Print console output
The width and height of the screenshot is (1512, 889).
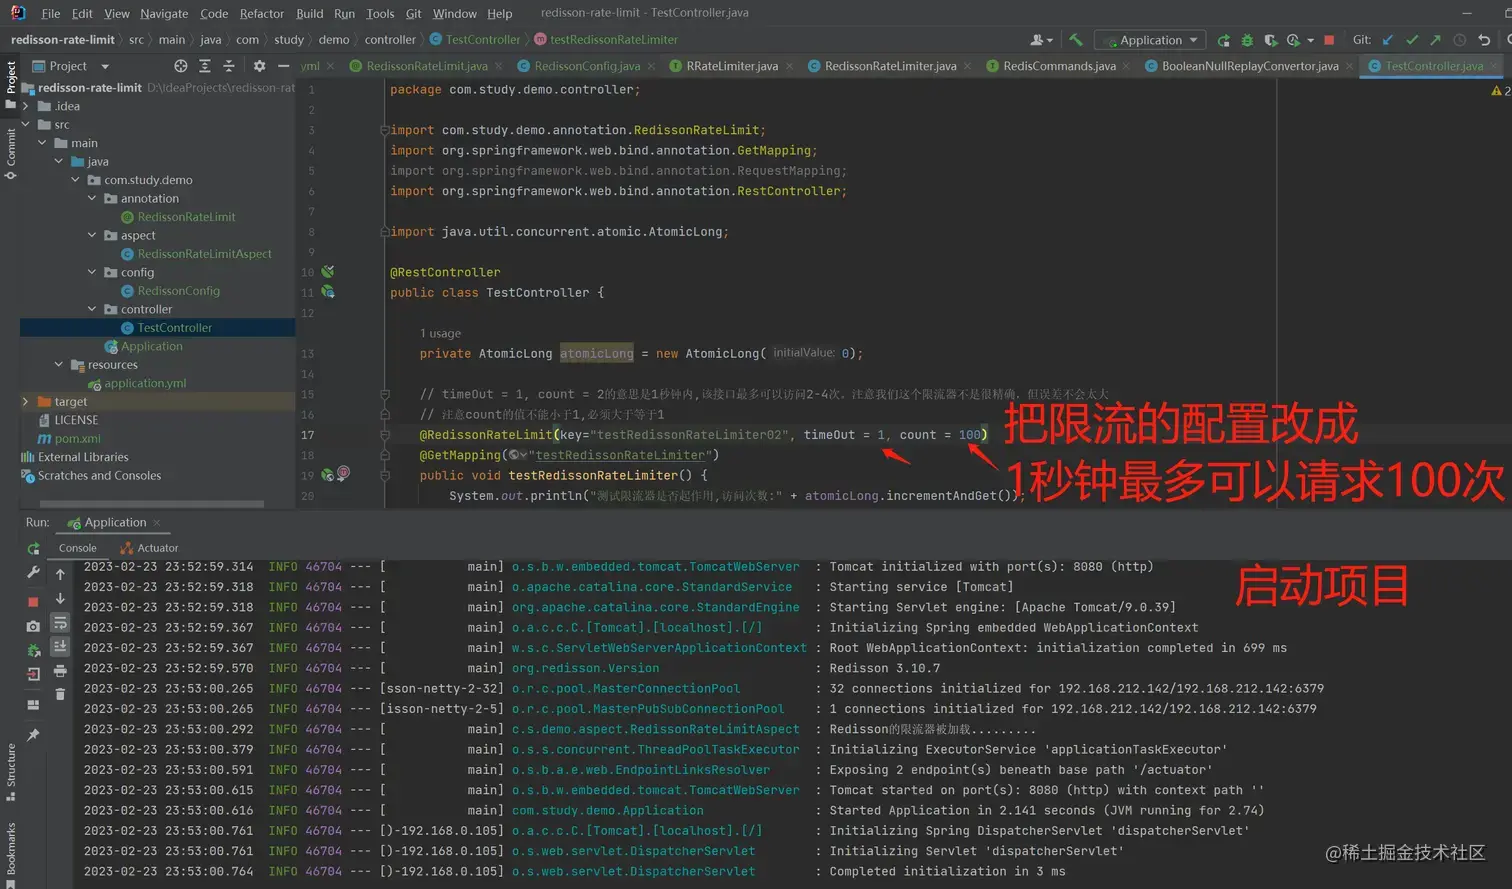tap(60, 670)
